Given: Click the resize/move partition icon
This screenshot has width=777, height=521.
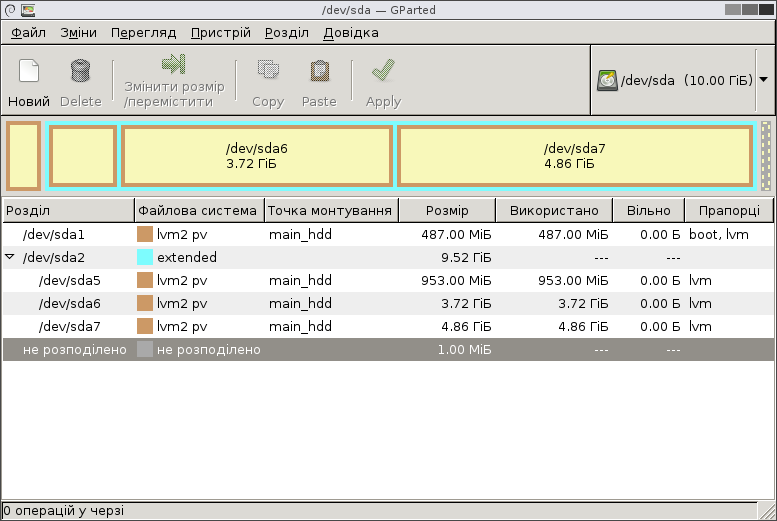Looking at the screenshot, I should point(173,65).
